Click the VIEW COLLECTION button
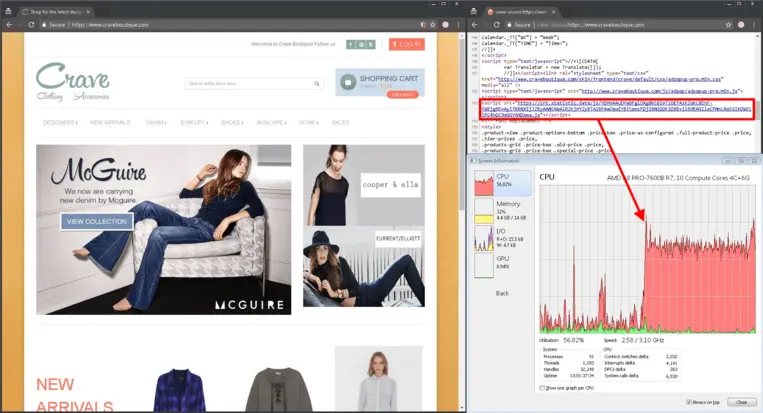 tap(97, 221)
